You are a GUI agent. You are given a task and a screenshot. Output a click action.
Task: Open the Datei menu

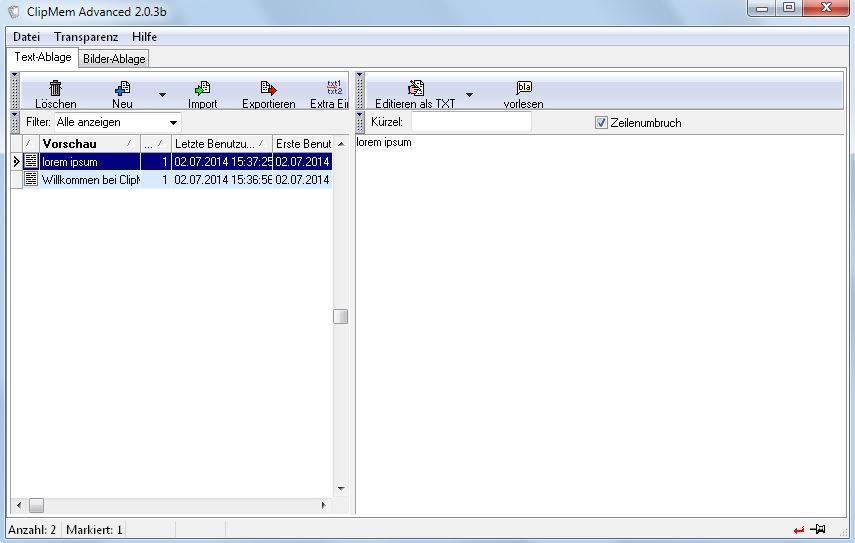click(26, 37)
